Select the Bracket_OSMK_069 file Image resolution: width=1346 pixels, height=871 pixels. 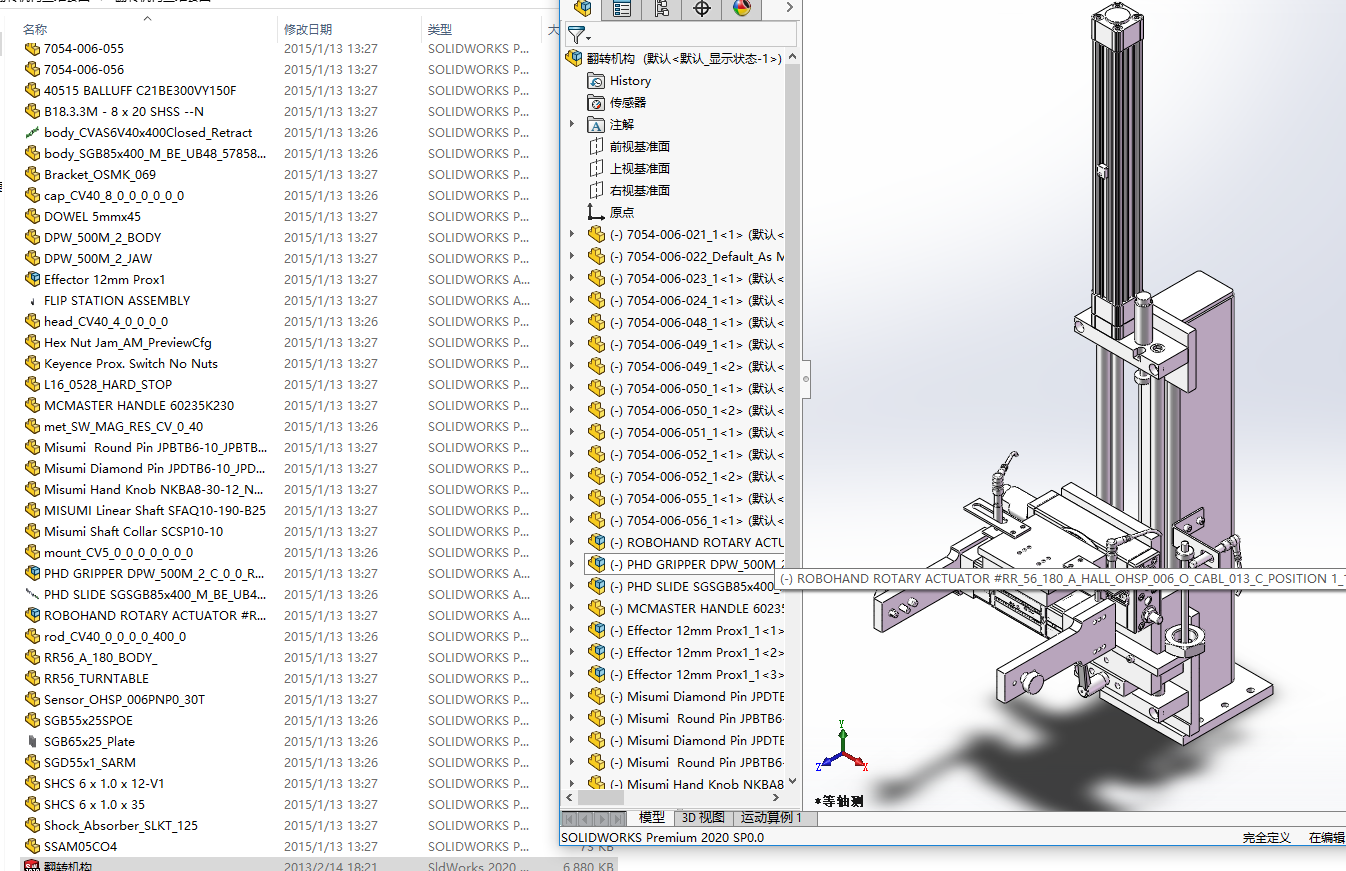tap(100, 175)
